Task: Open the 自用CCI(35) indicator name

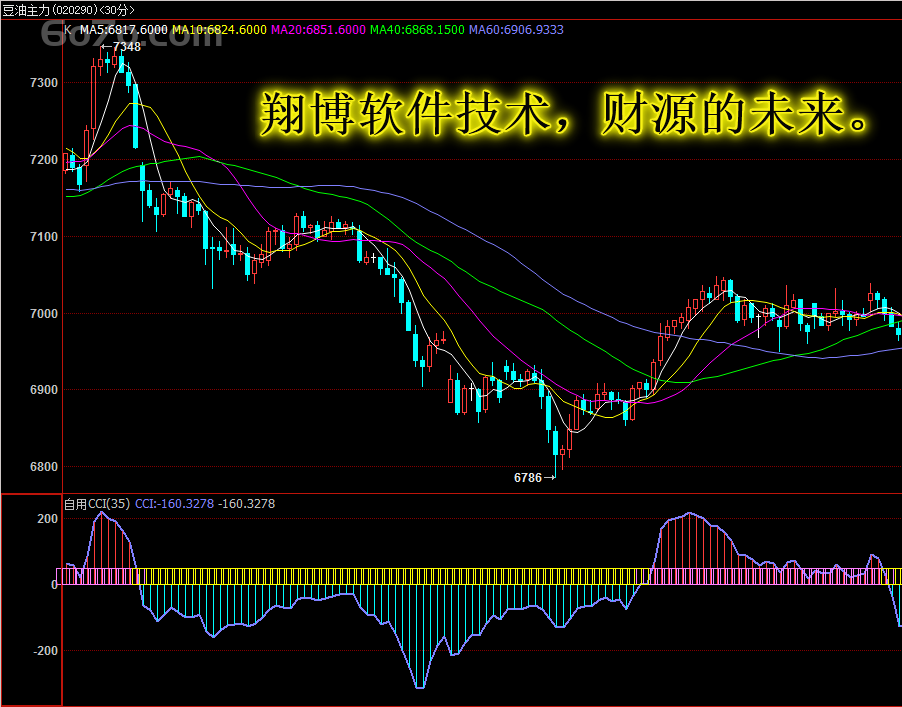Action: [x=97, y=504]
